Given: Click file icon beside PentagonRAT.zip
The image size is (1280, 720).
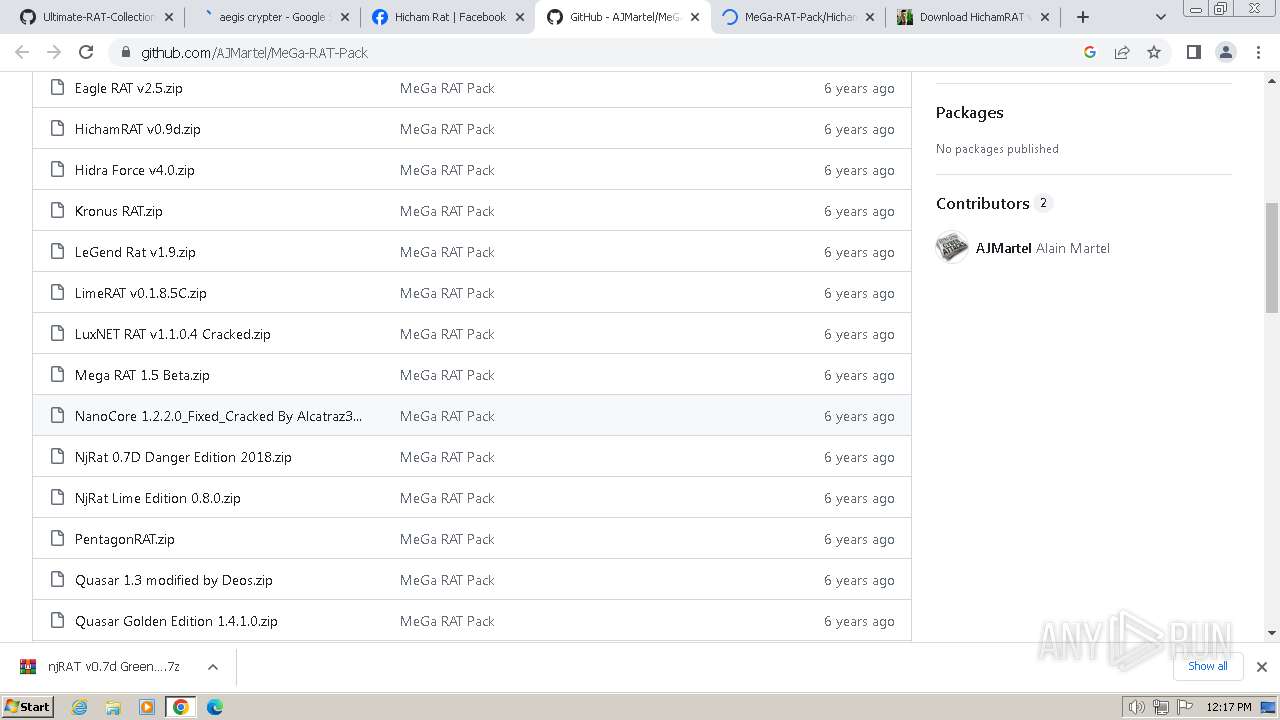Looking at the screenshot, I should click(x=57, y=539).
